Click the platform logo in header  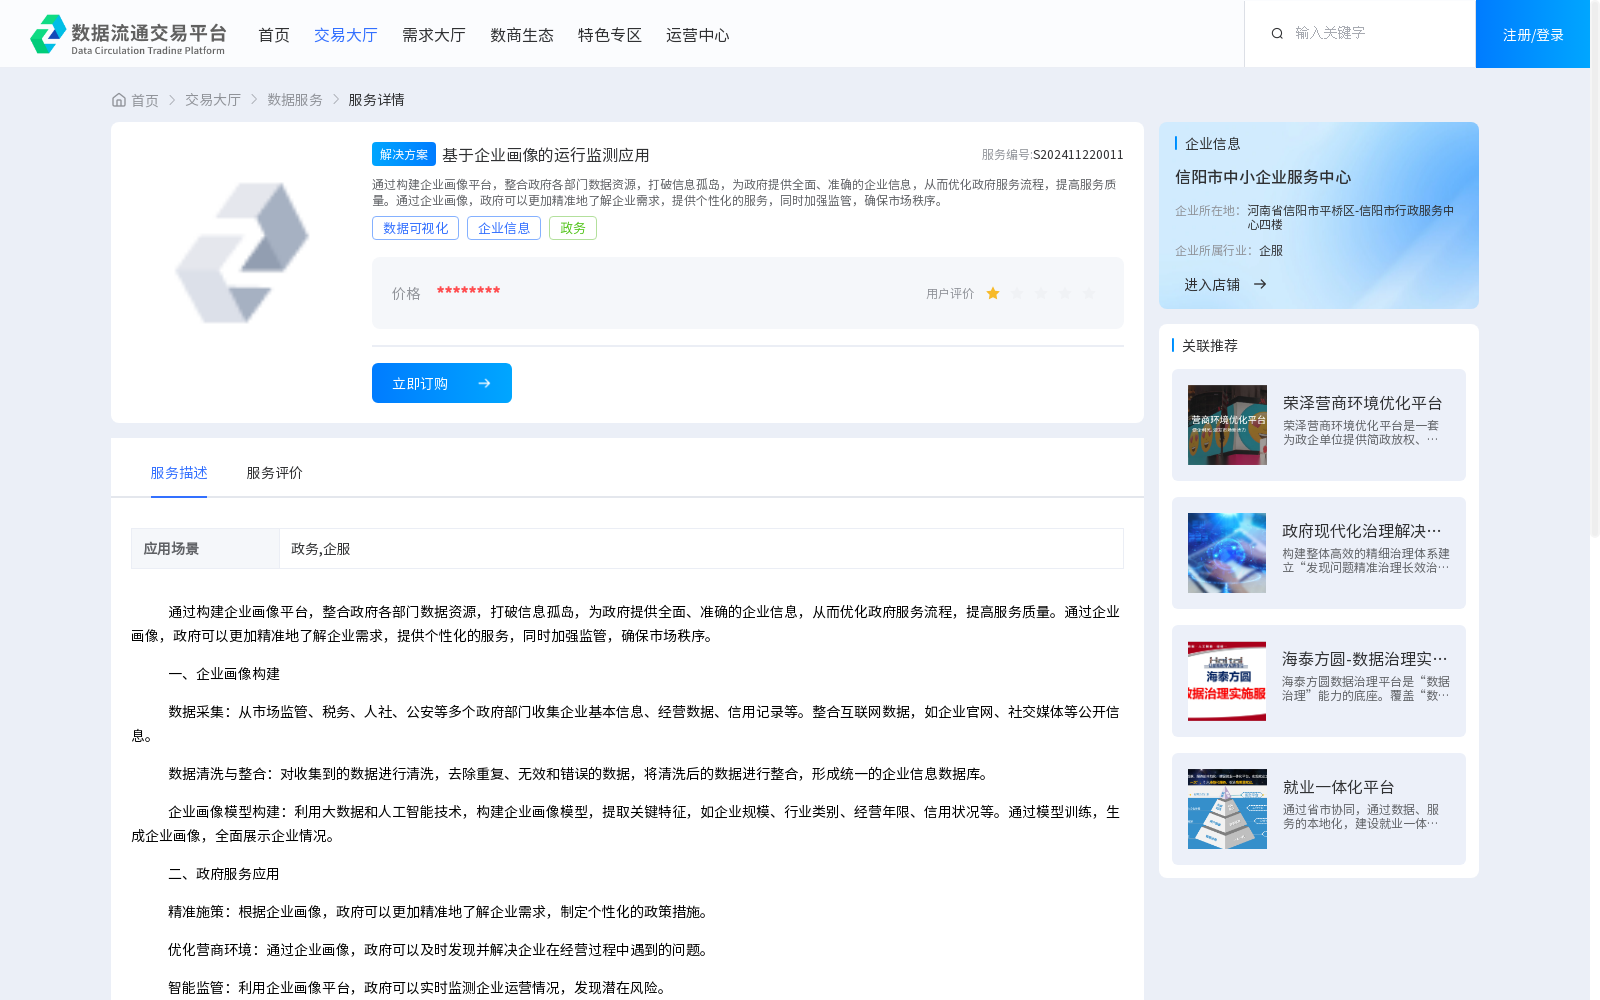coord(128,34)
